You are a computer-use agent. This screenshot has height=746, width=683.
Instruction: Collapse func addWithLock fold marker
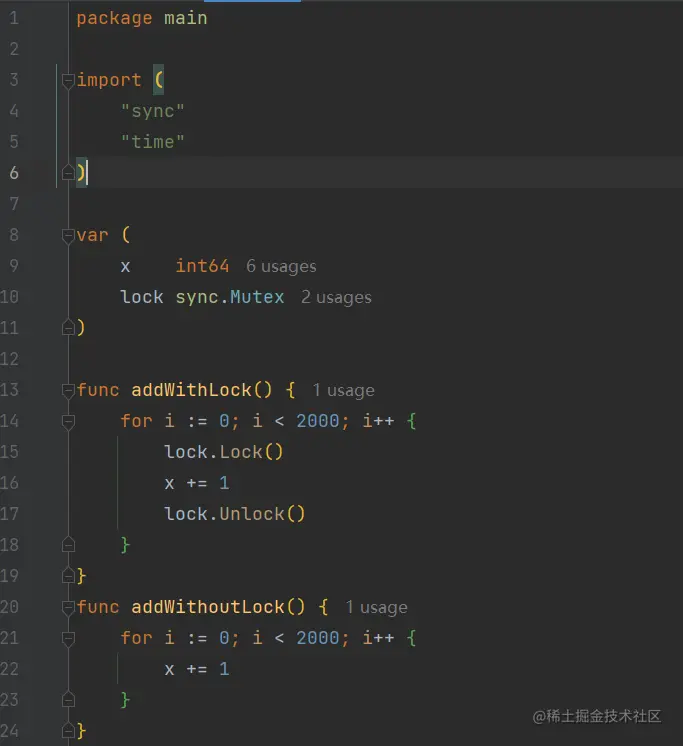tap(68, 391)
